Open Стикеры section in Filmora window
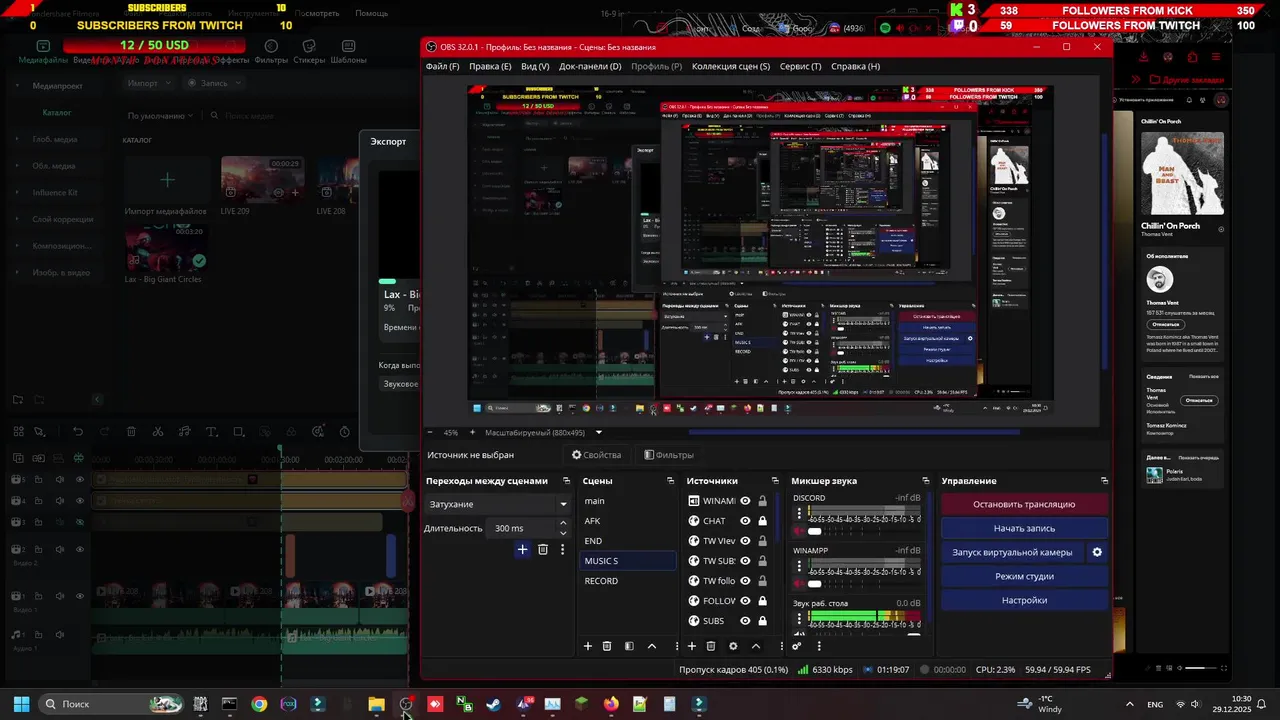Image resolution: width=1280 pixels, height=720 pixels. [310, 53]
